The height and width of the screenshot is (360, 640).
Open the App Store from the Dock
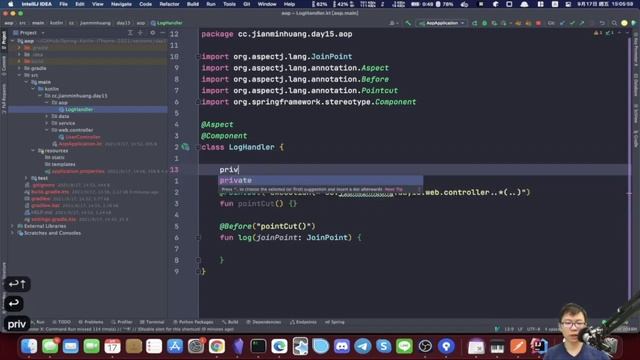tap(175, 347)
